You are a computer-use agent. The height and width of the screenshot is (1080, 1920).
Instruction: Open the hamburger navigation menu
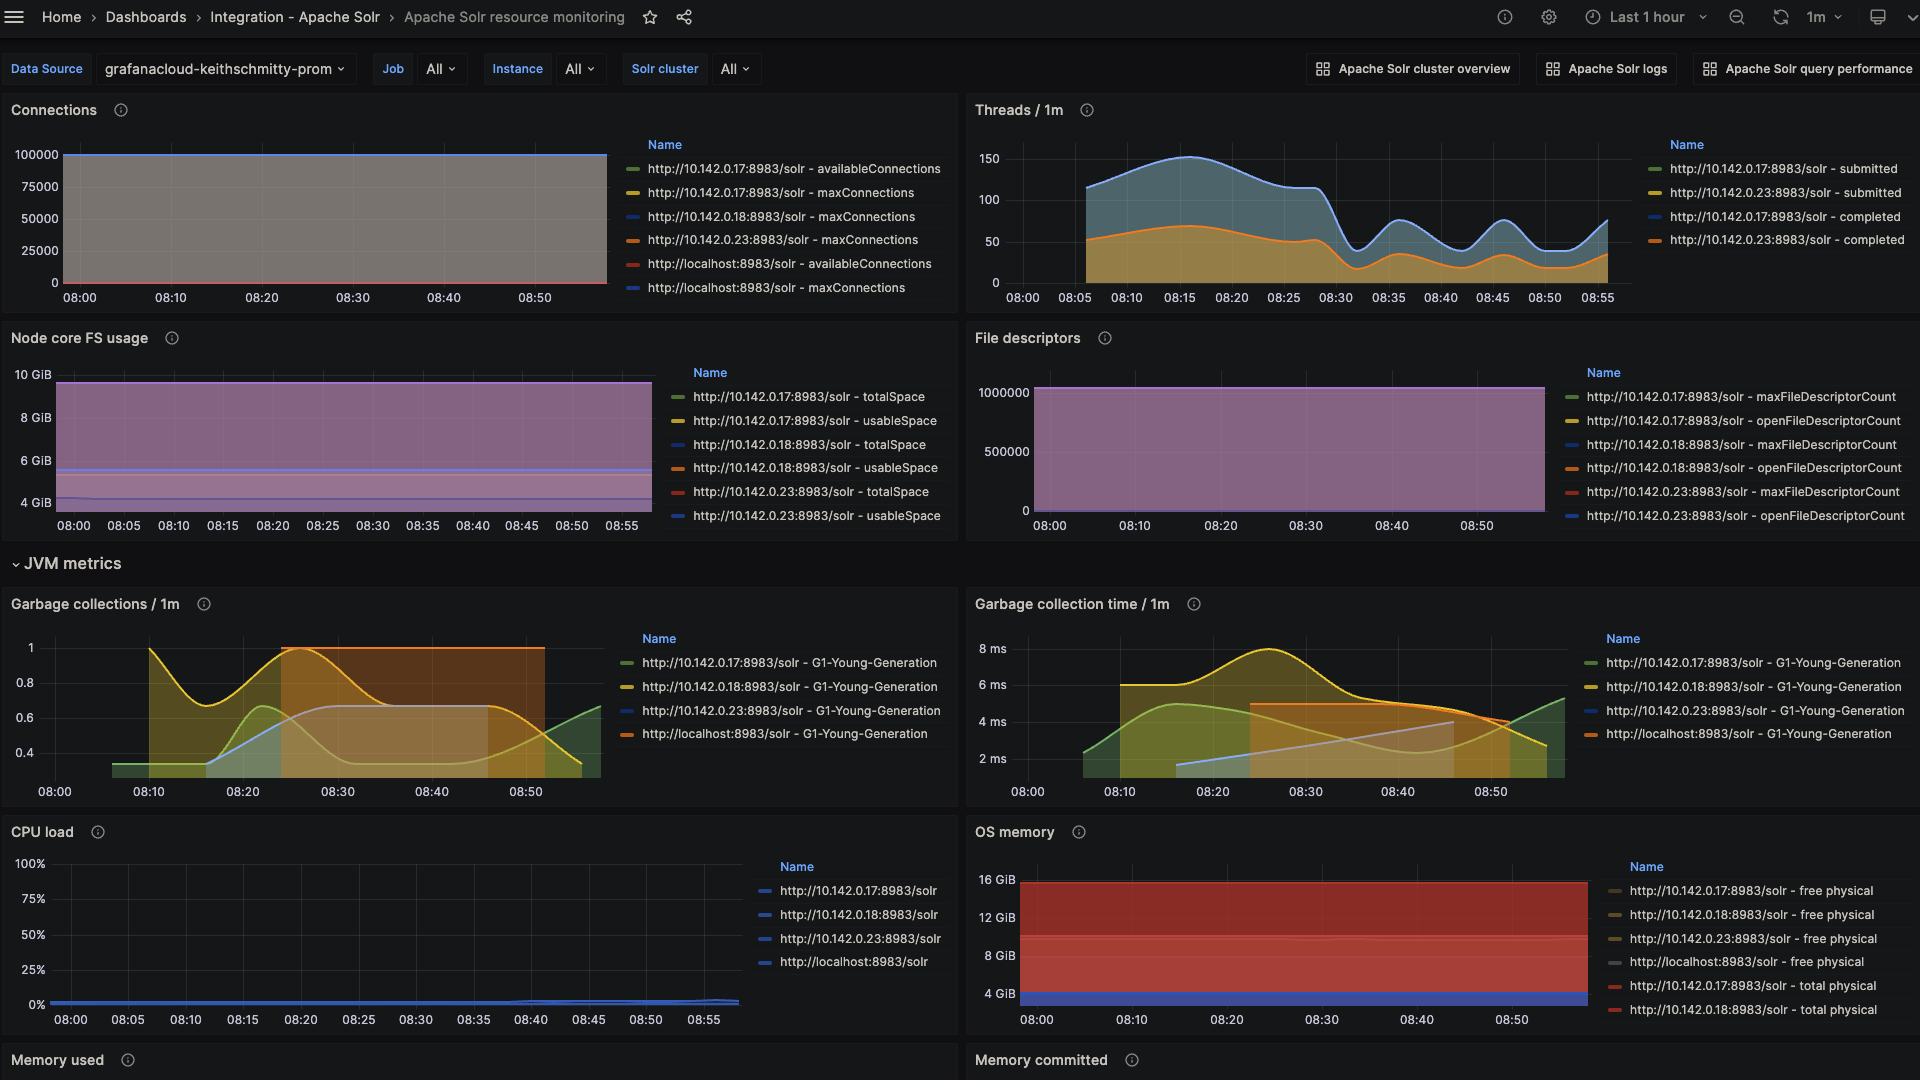tap(14, 17)
